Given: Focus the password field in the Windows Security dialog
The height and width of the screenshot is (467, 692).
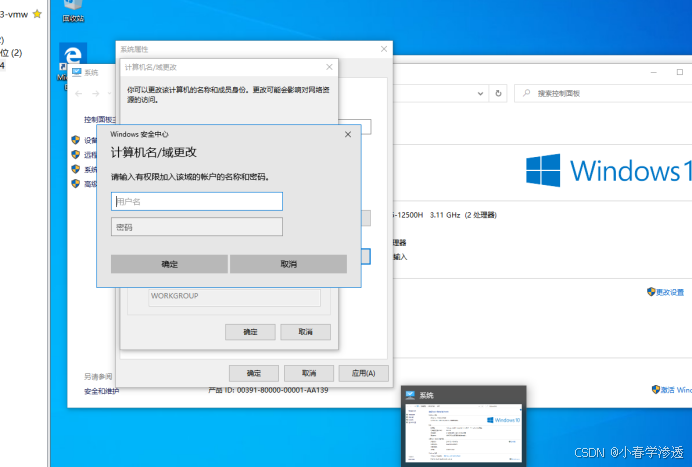Looking at the screenshot, I should (197, 227).
